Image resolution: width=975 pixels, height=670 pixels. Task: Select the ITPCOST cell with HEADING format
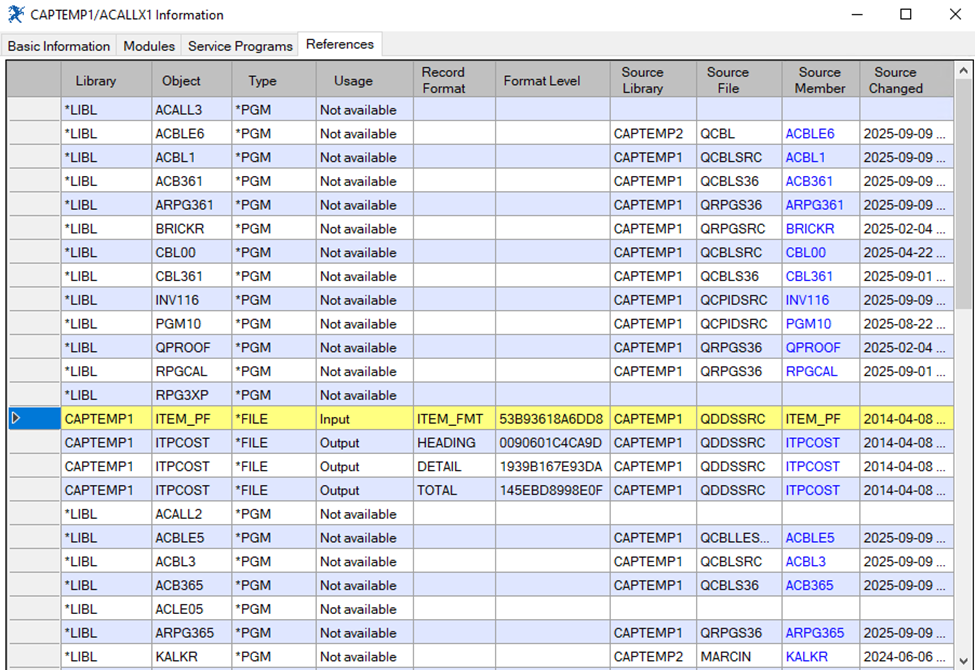click(182, 443)
